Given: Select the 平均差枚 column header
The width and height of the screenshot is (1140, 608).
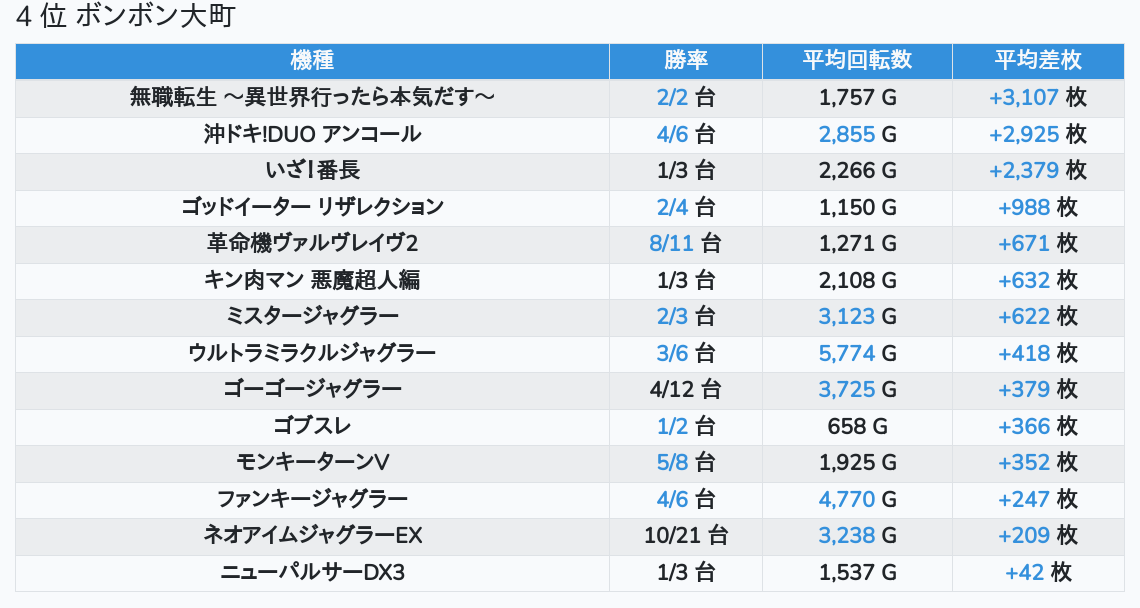Looking at the screenshot, I should (1038, 60).
